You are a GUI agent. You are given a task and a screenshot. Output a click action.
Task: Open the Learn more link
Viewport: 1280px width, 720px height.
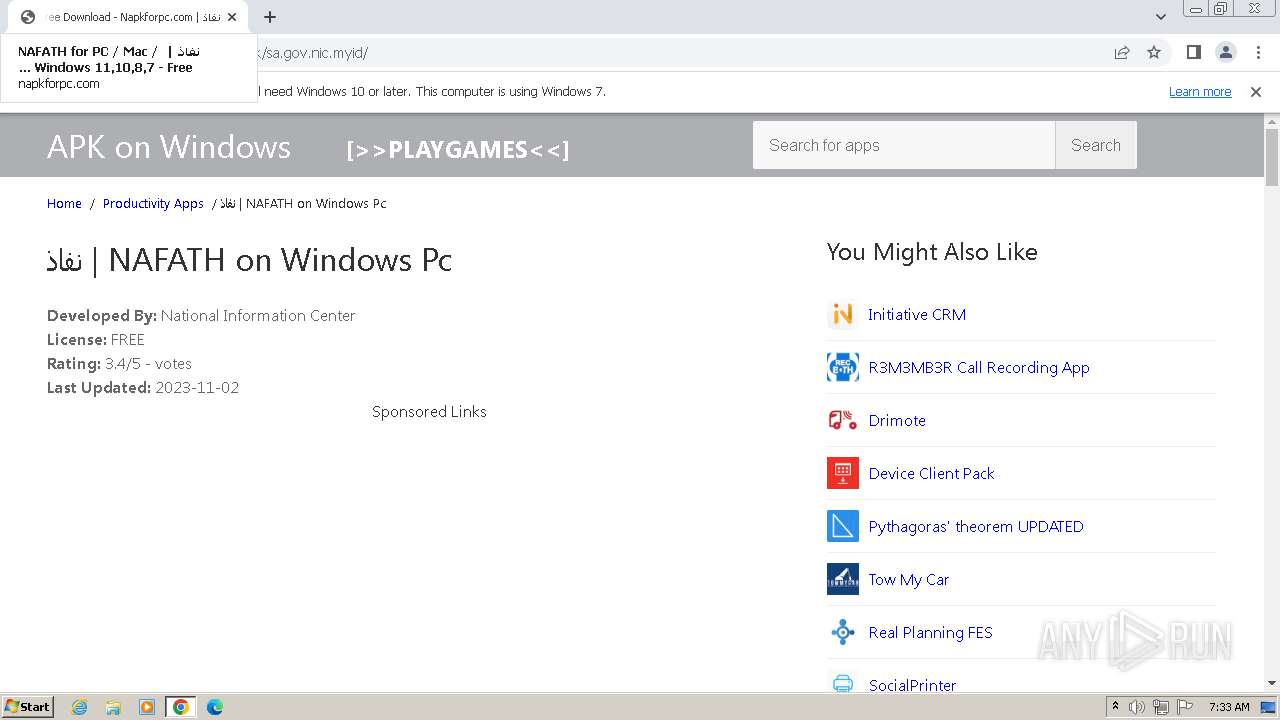point(1200,91)
